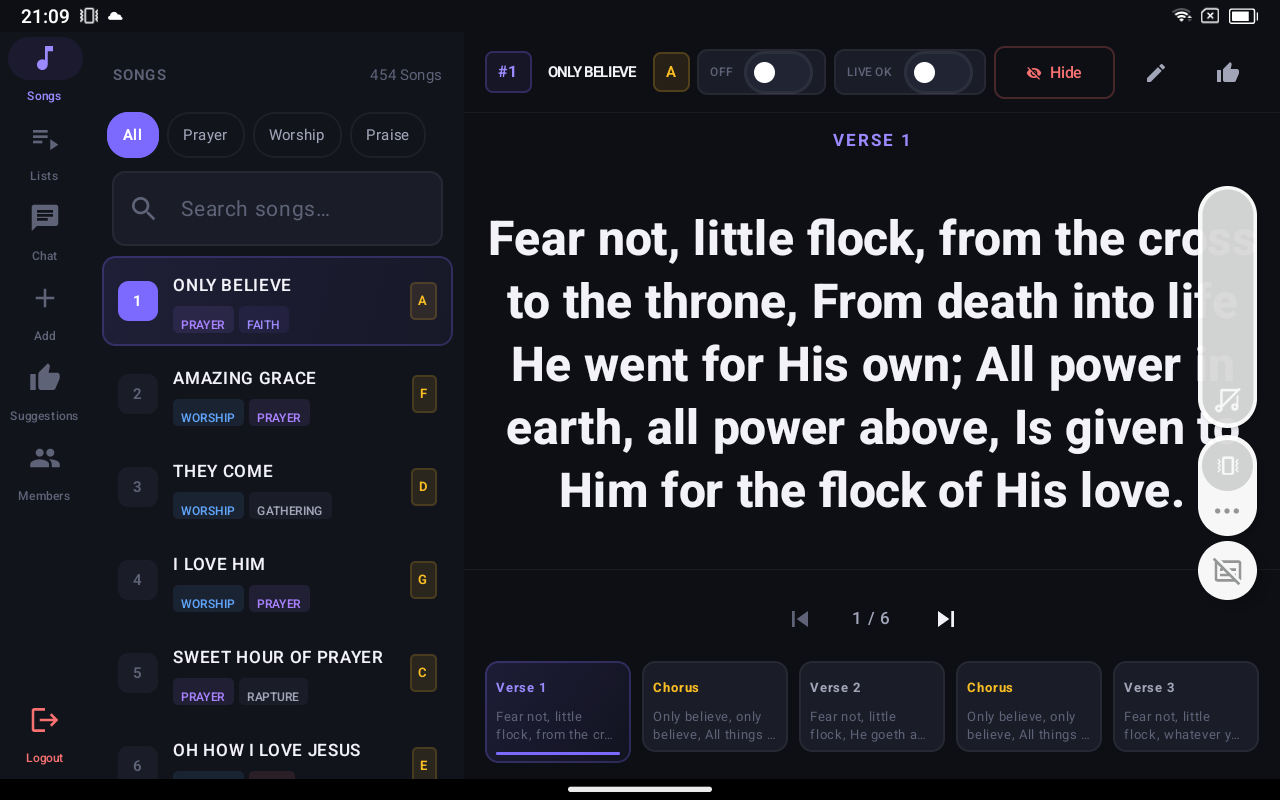Image resolution: width=1280 pixels, height=800 pixels.
Task: Skip to the next slide
Action: tap(945, 619)
